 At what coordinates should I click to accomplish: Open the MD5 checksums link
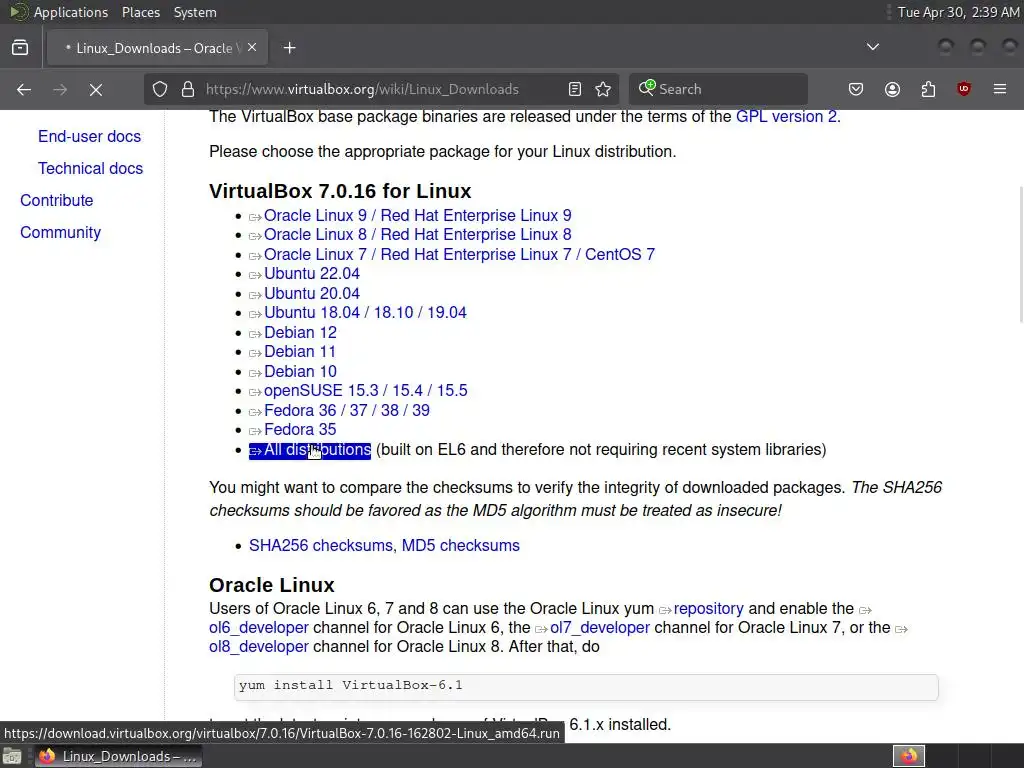[x=460, y=546]
